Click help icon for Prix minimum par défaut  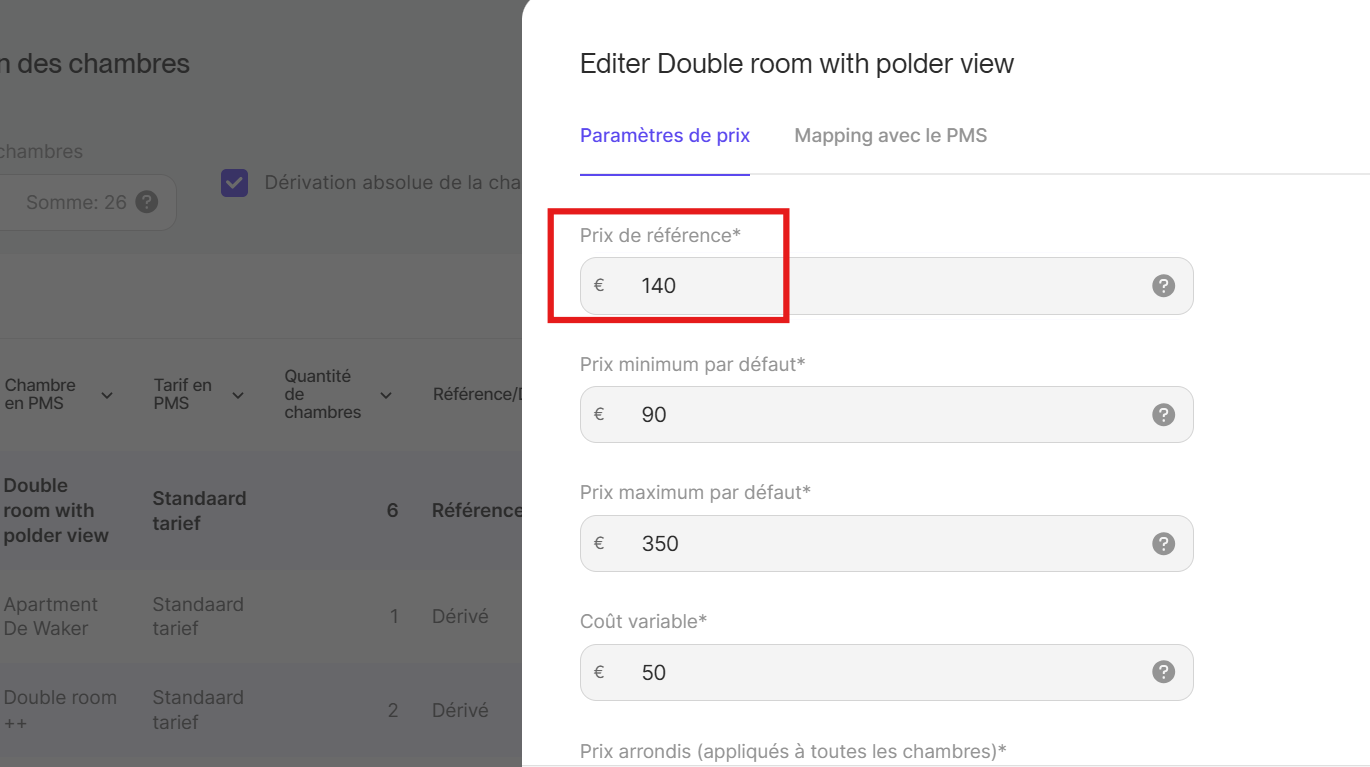(1163, 415)
